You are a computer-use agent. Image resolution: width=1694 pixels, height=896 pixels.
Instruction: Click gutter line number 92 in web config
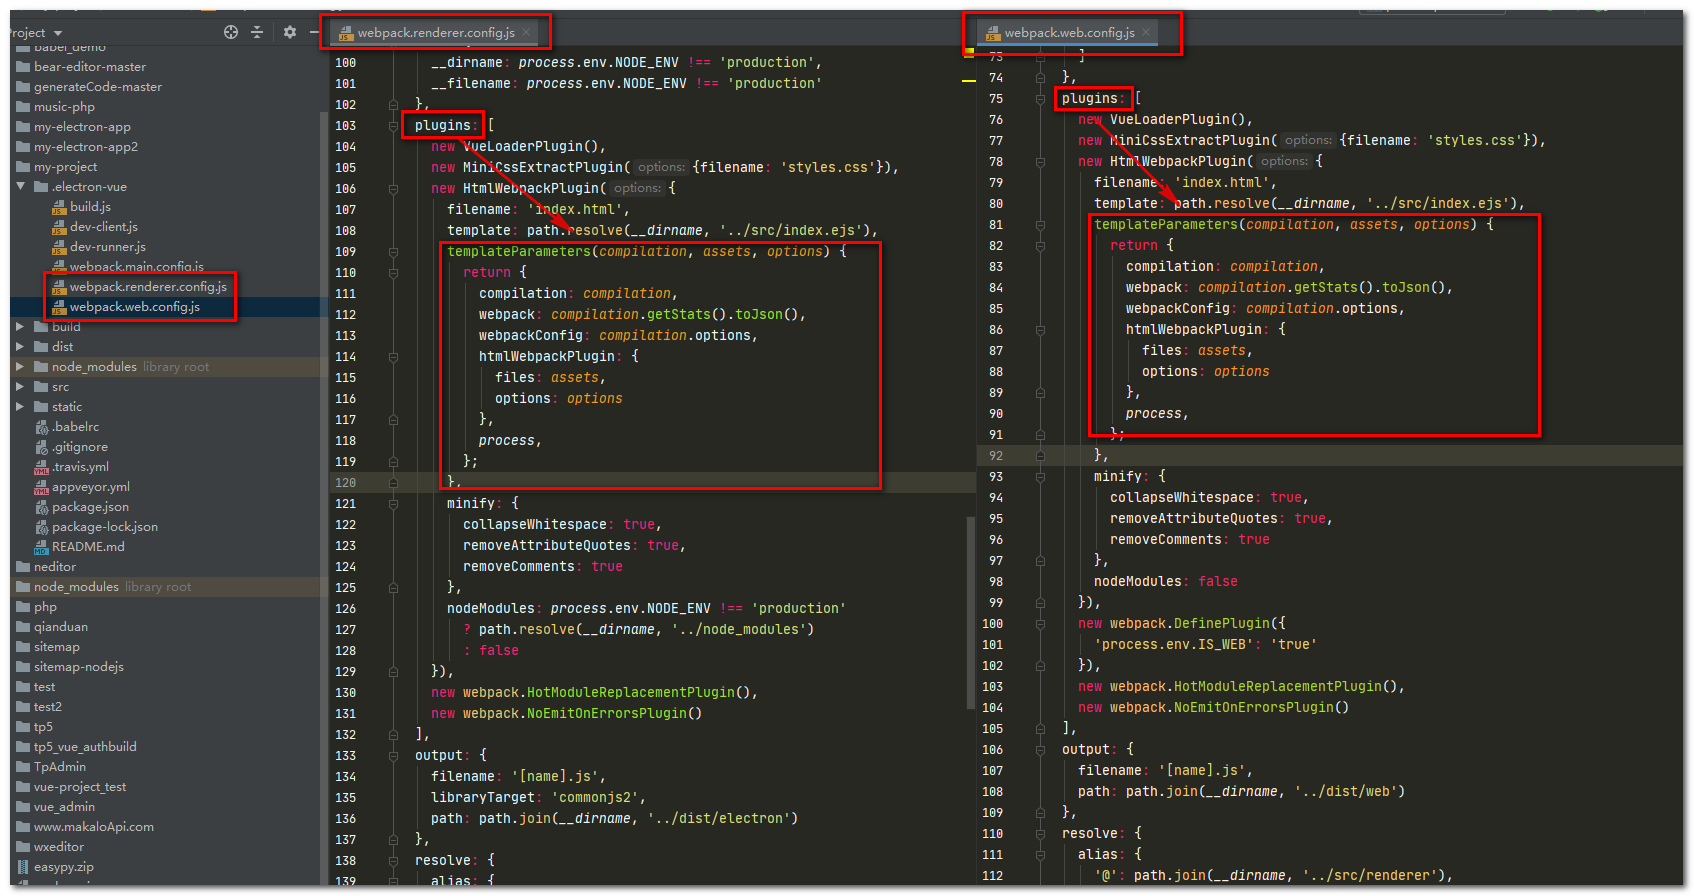pos(996,456)
